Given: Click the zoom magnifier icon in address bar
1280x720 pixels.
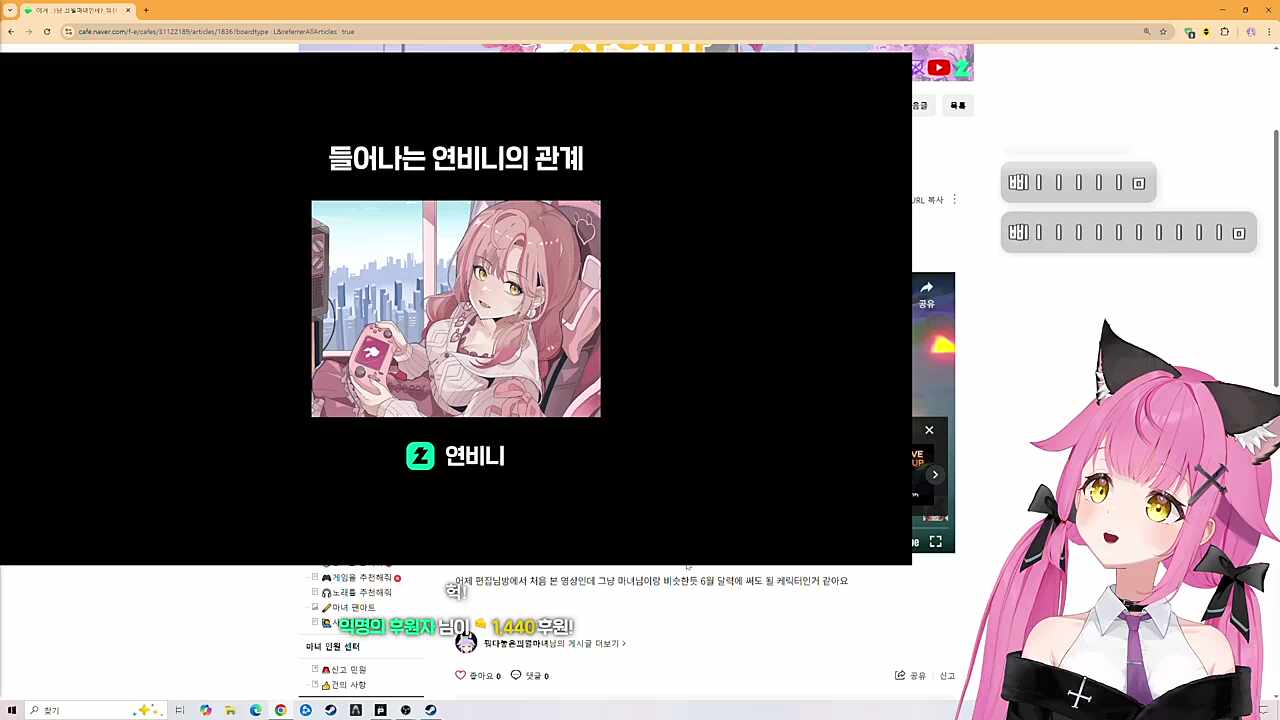Looking at the screenshot, I should [1146, 32].
